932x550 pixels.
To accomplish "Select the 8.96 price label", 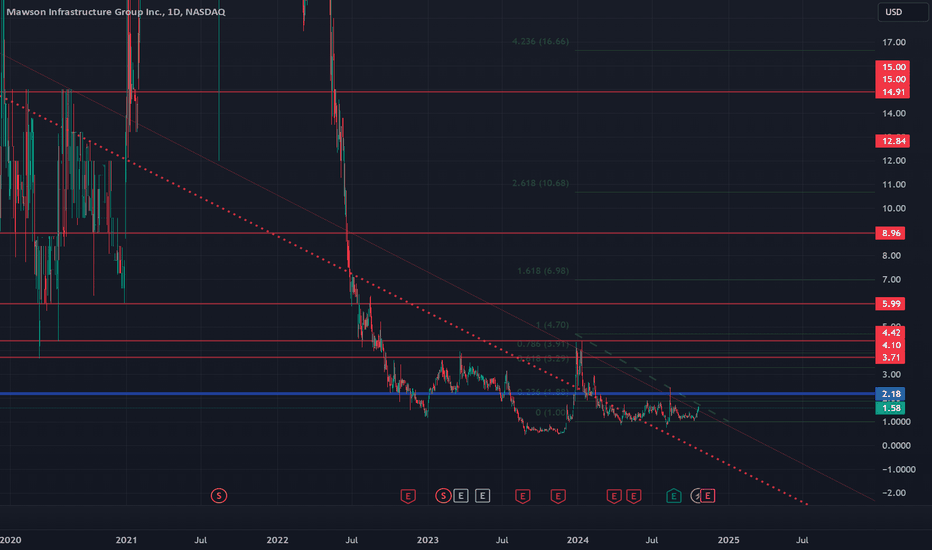I will click(x=890, y=233).
